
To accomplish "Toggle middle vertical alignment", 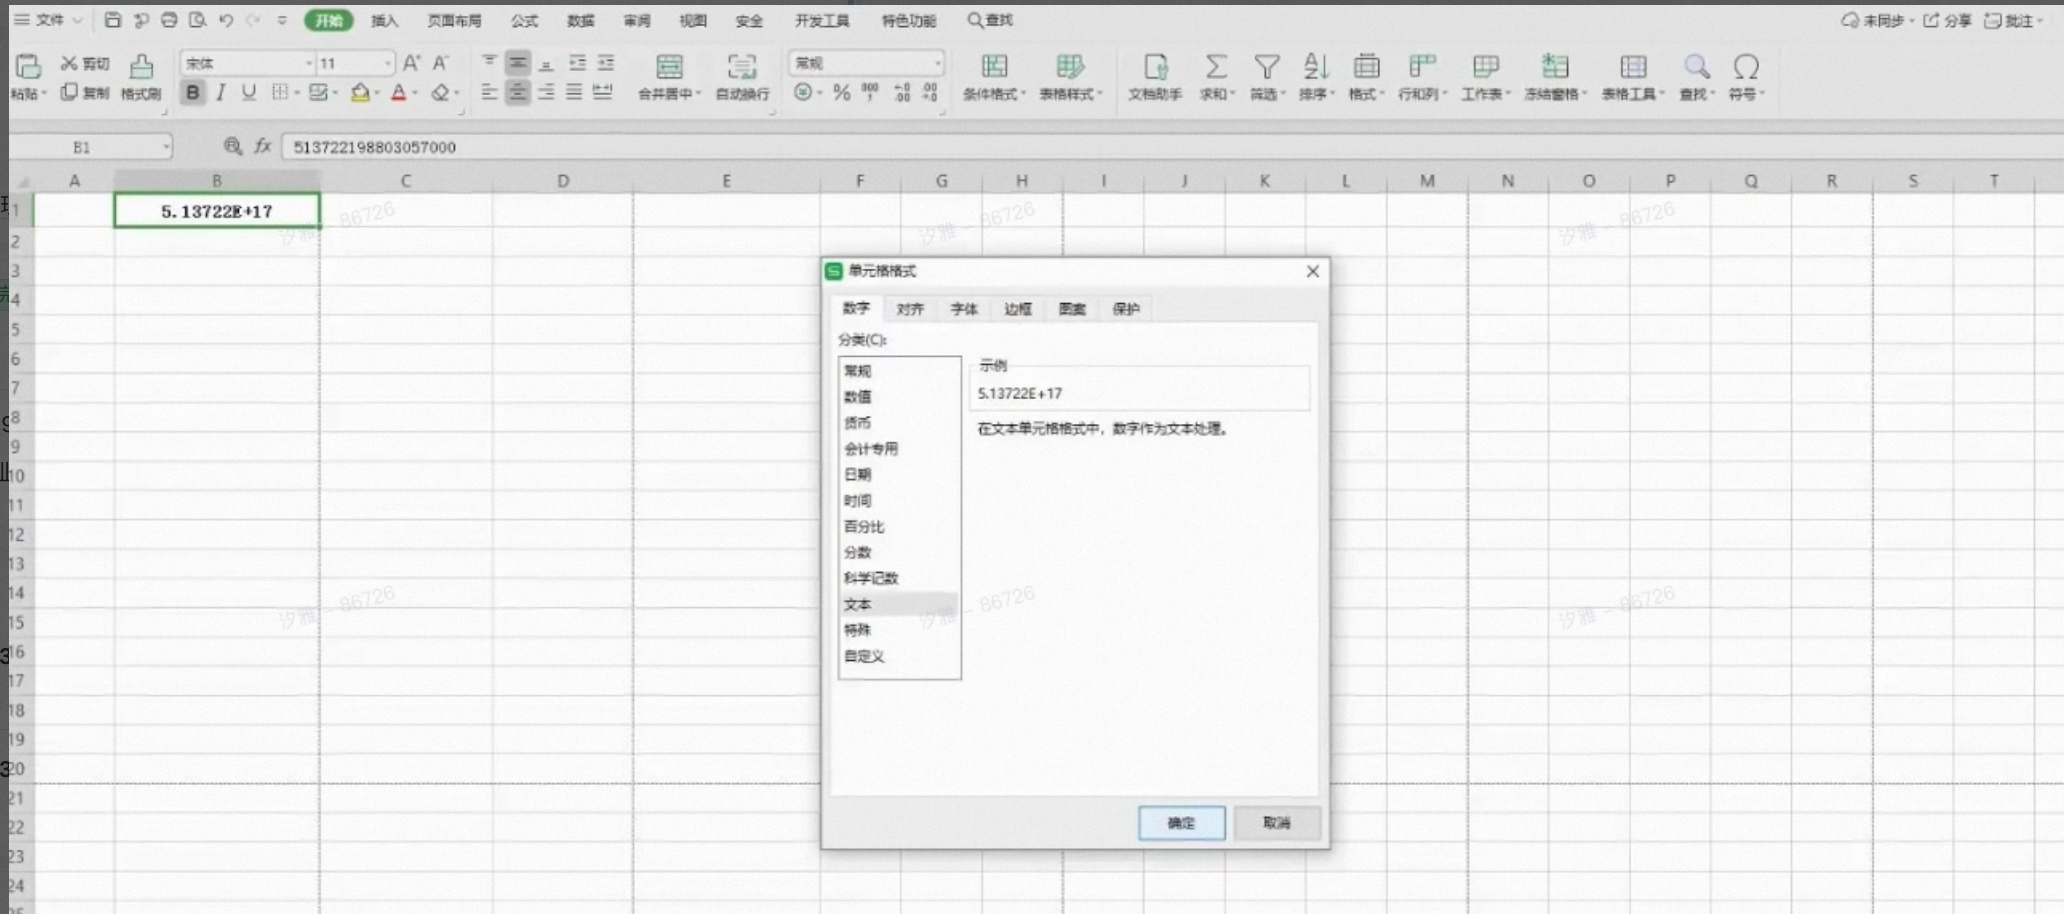I will 517,63.
